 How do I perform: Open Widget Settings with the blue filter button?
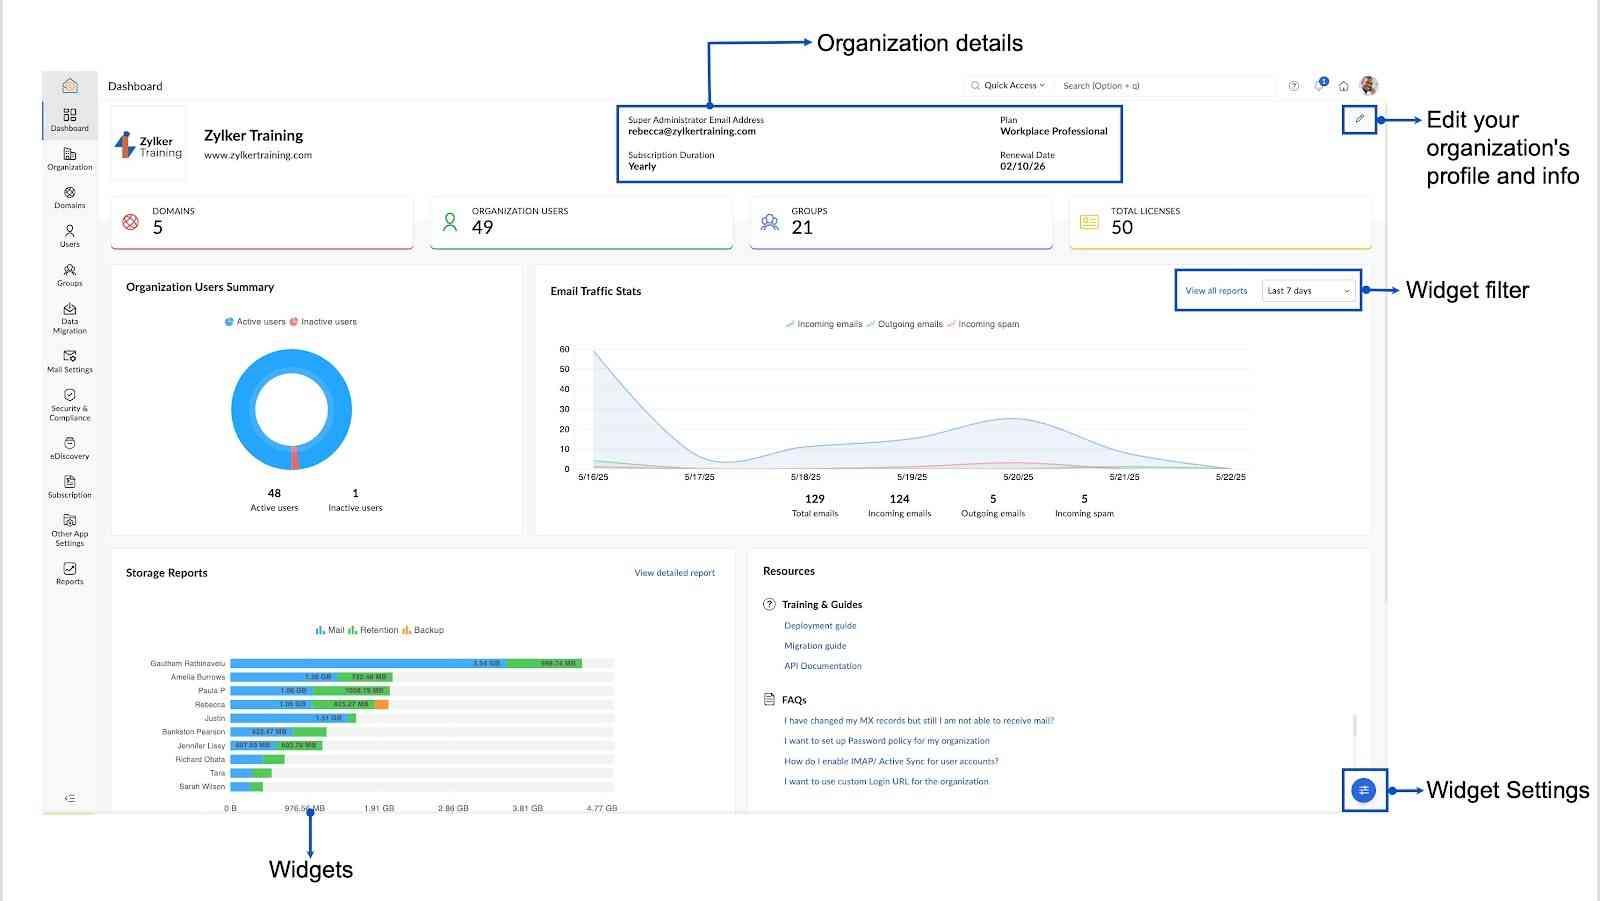click(1364, 790)
